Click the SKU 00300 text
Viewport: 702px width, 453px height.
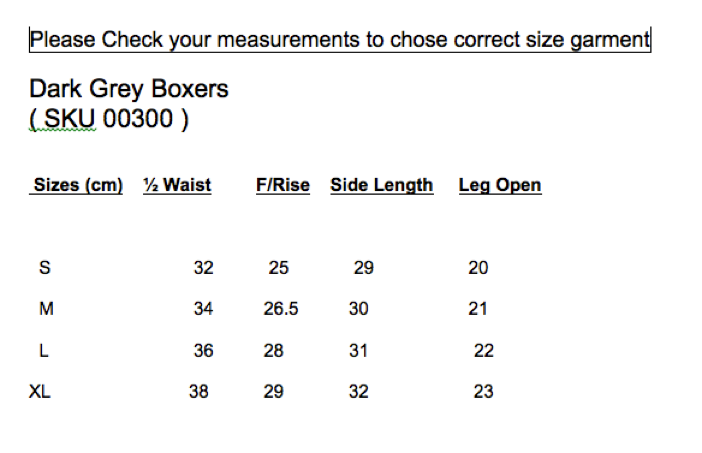click(109, 120)
